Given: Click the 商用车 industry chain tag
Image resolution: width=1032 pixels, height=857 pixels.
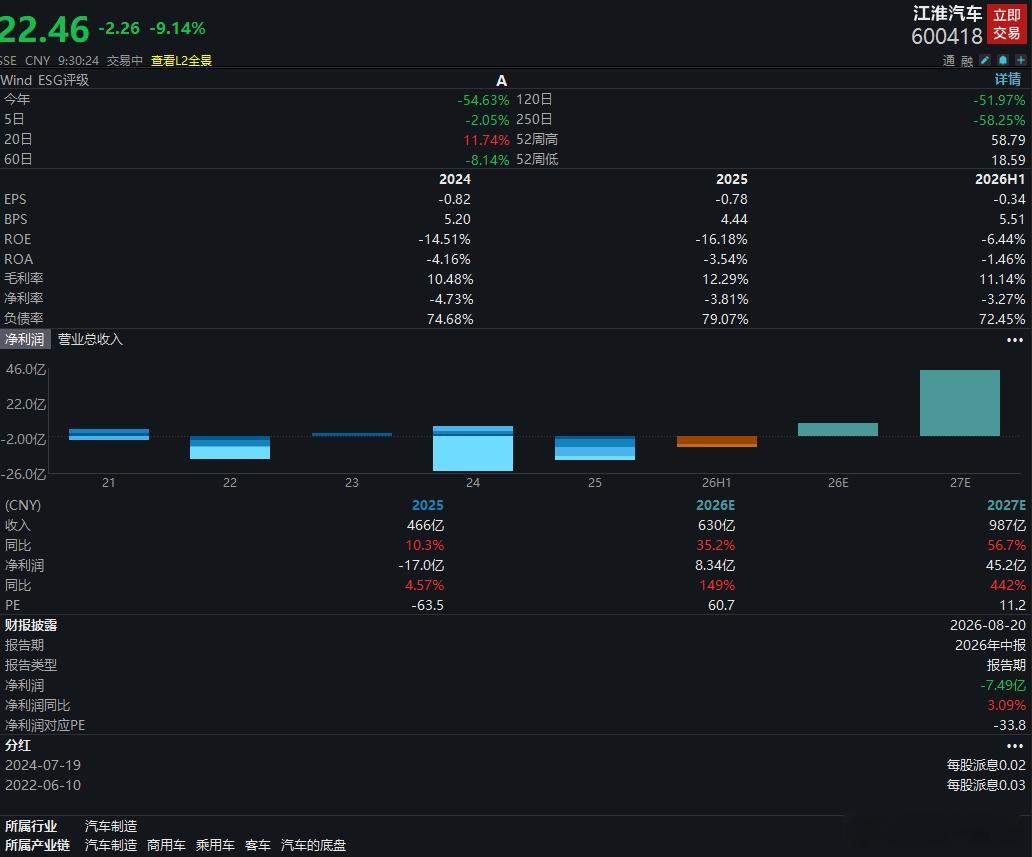Looking at the screenshot, I should 166,845.
